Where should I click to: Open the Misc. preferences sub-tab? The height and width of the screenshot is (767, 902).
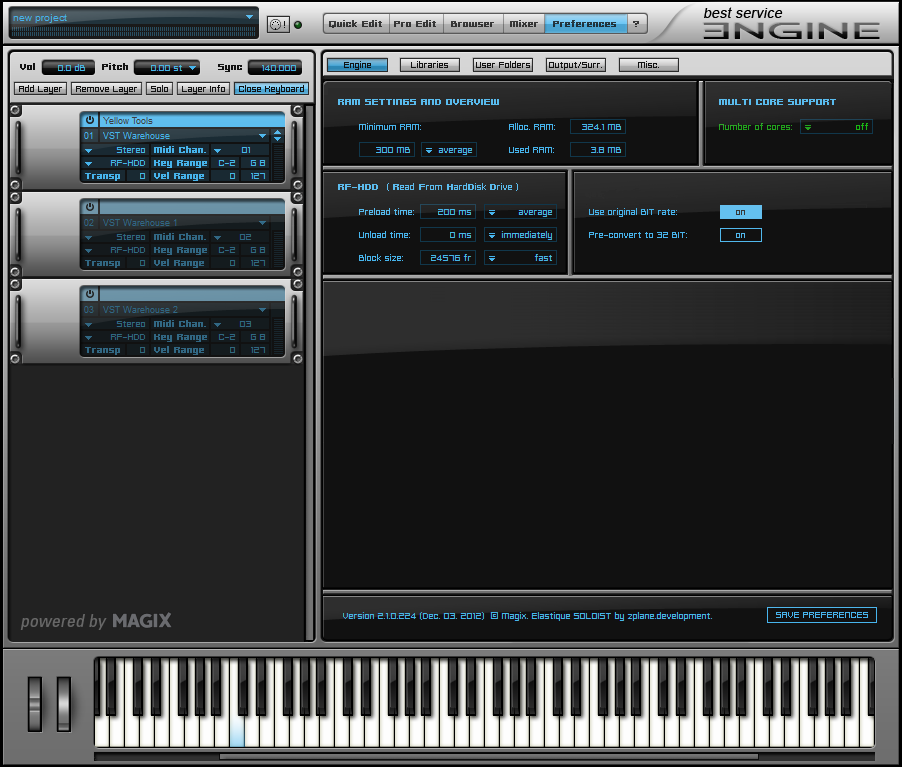tap(648, 65)
